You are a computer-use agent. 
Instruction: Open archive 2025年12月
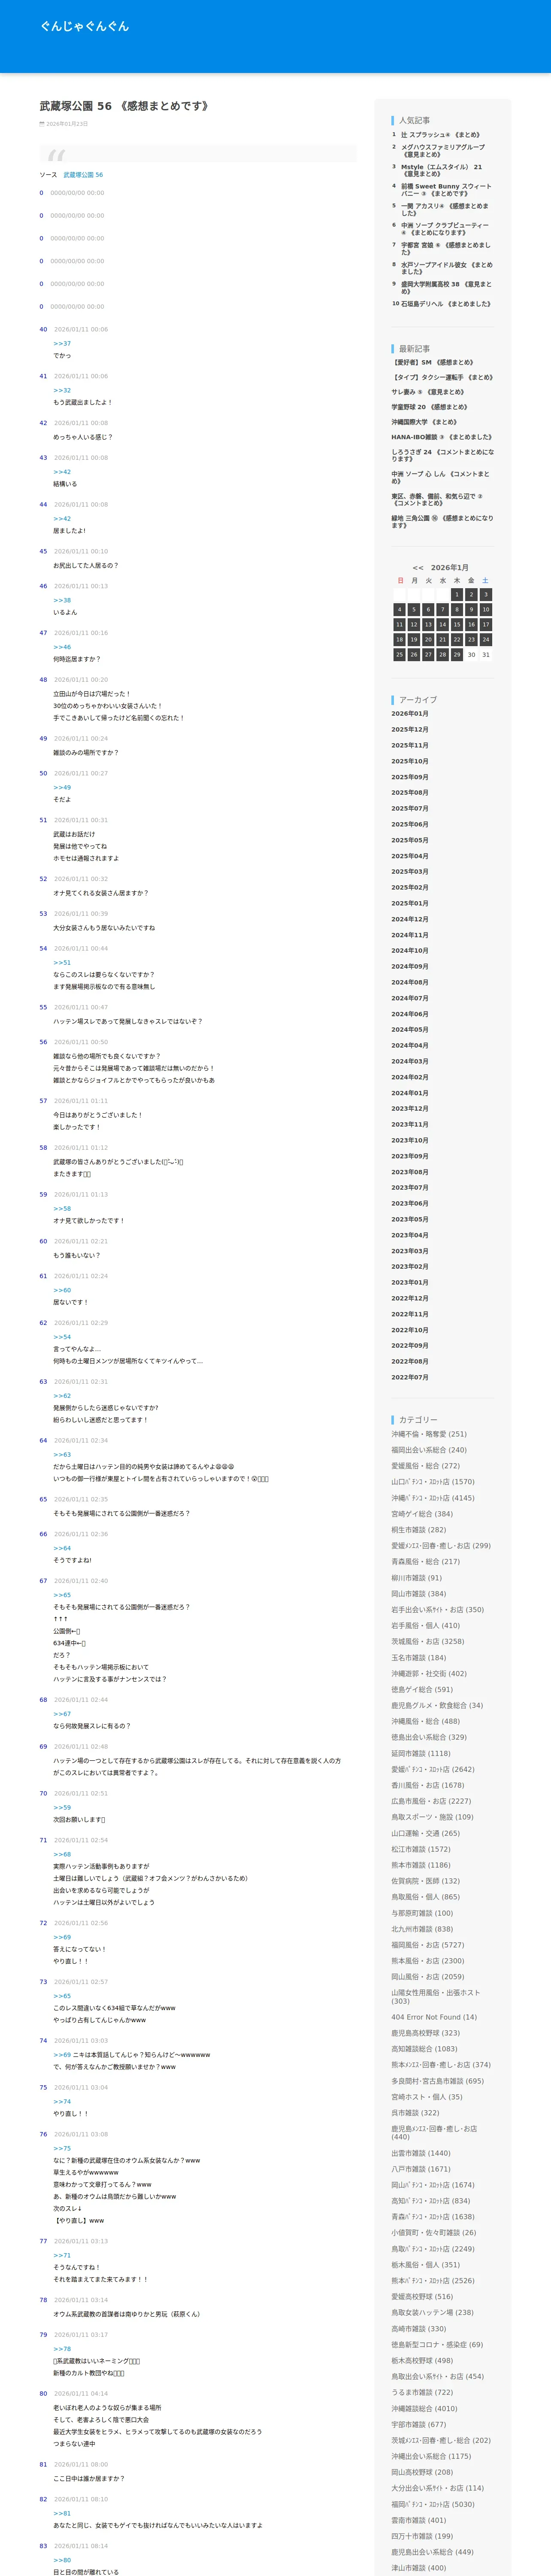pyautogui.click(x=410, y=730)
